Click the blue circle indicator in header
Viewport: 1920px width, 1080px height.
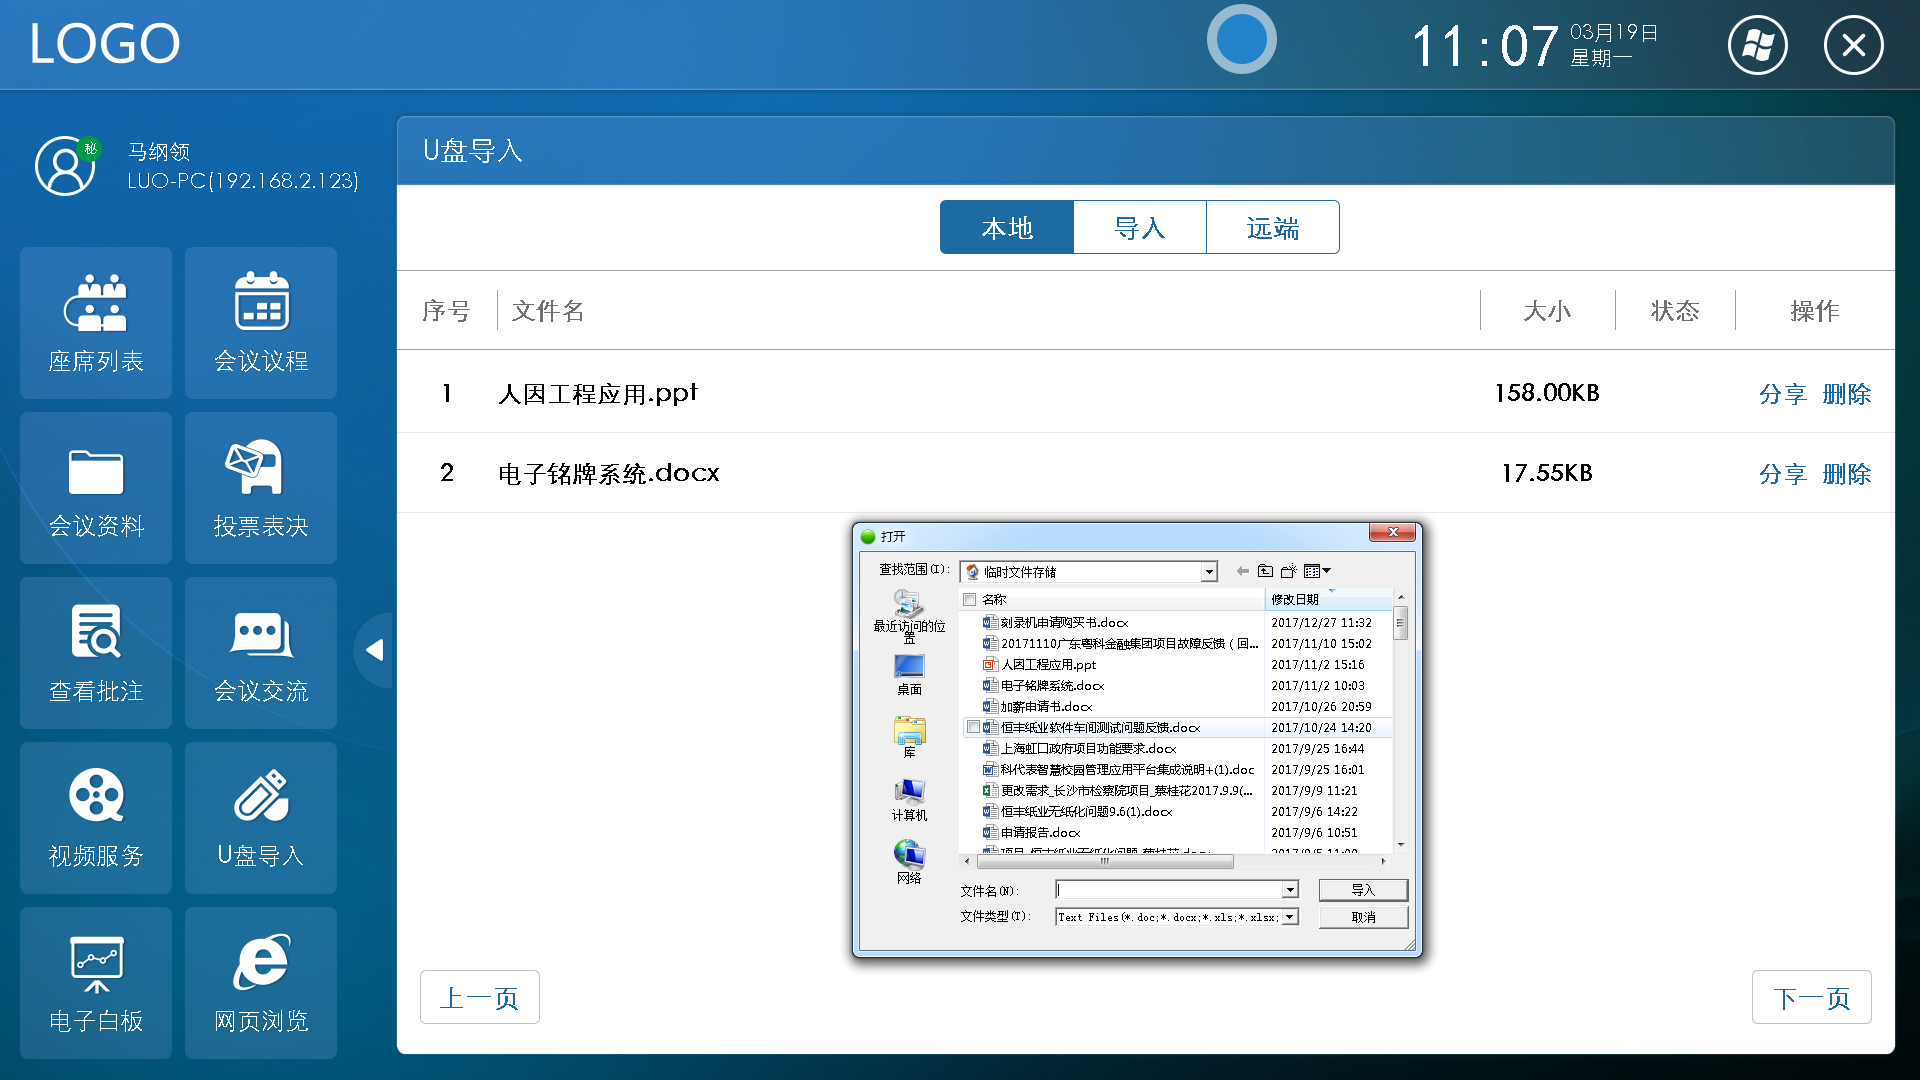click(x=1241, y=40)
